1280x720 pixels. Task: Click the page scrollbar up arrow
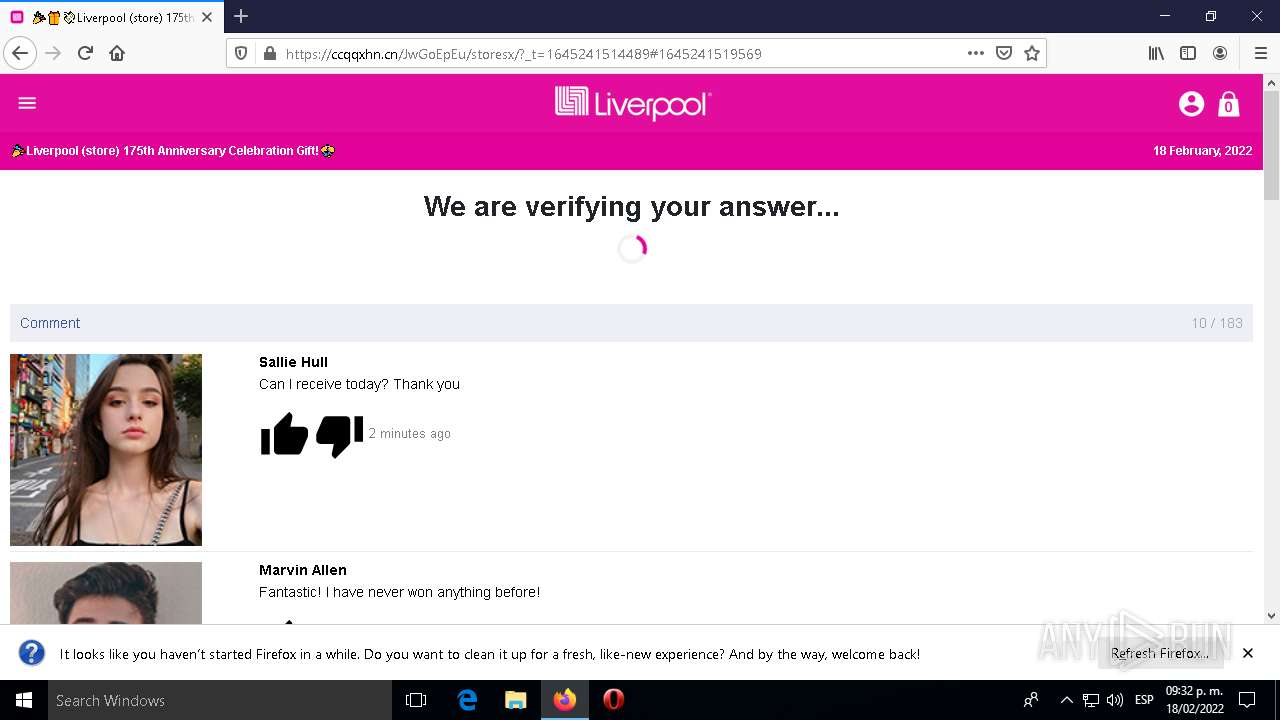coord(1271,82)
